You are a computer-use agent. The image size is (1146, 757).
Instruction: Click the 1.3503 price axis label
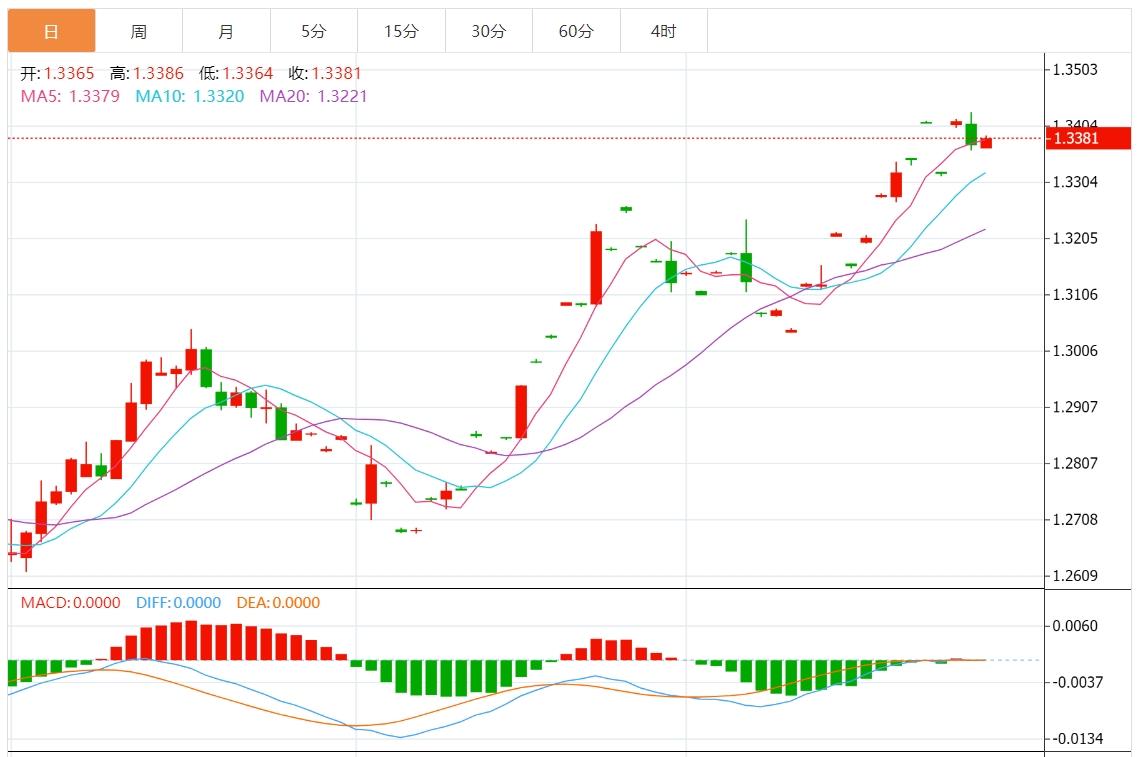1075,69
